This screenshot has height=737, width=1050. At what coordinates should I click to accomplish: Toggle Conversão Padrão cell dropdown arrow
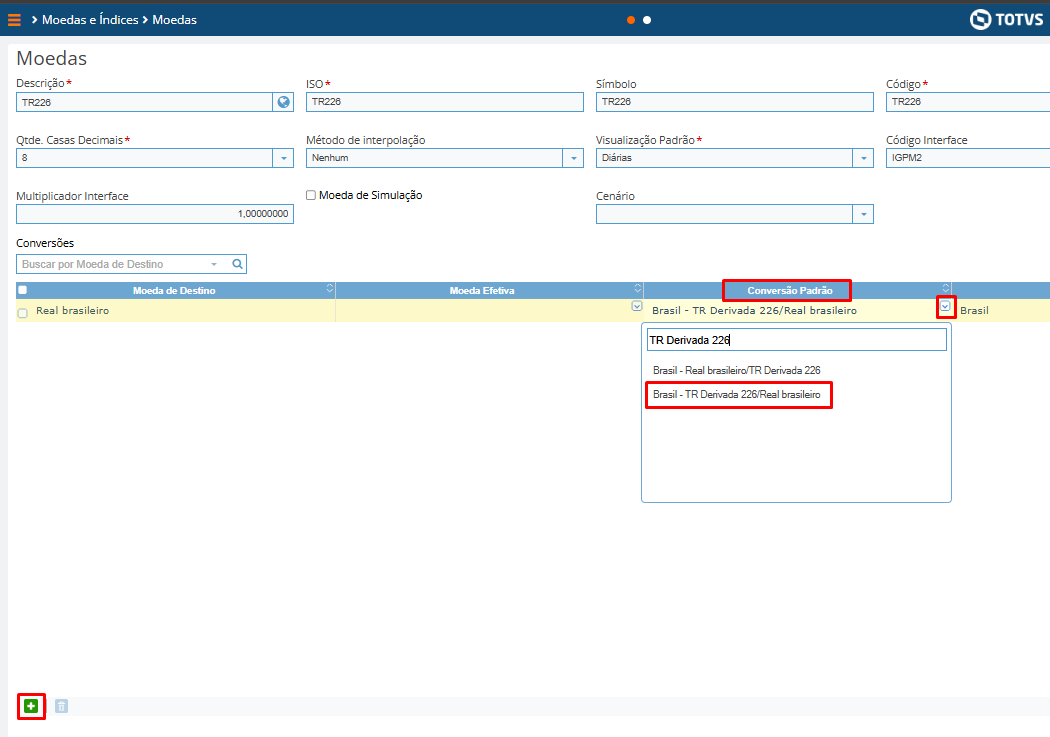[945, 307]
